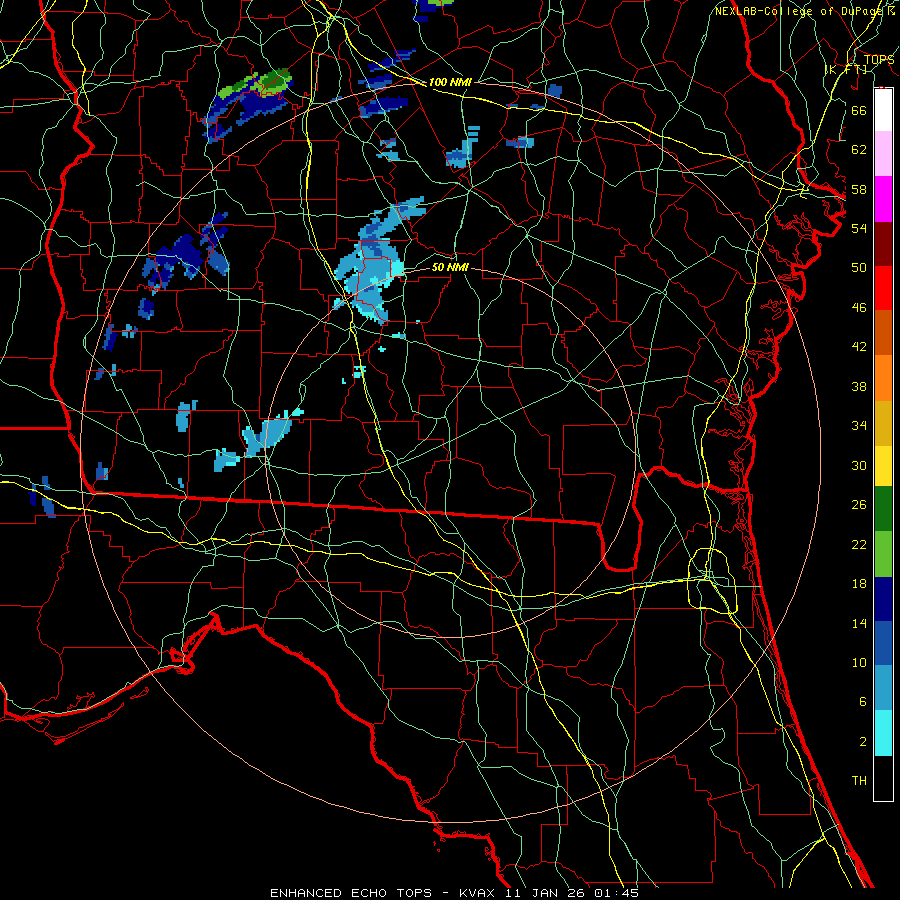Click the 26 value on the legend scale
Screen dimensions: 900x900
point(859,505)
